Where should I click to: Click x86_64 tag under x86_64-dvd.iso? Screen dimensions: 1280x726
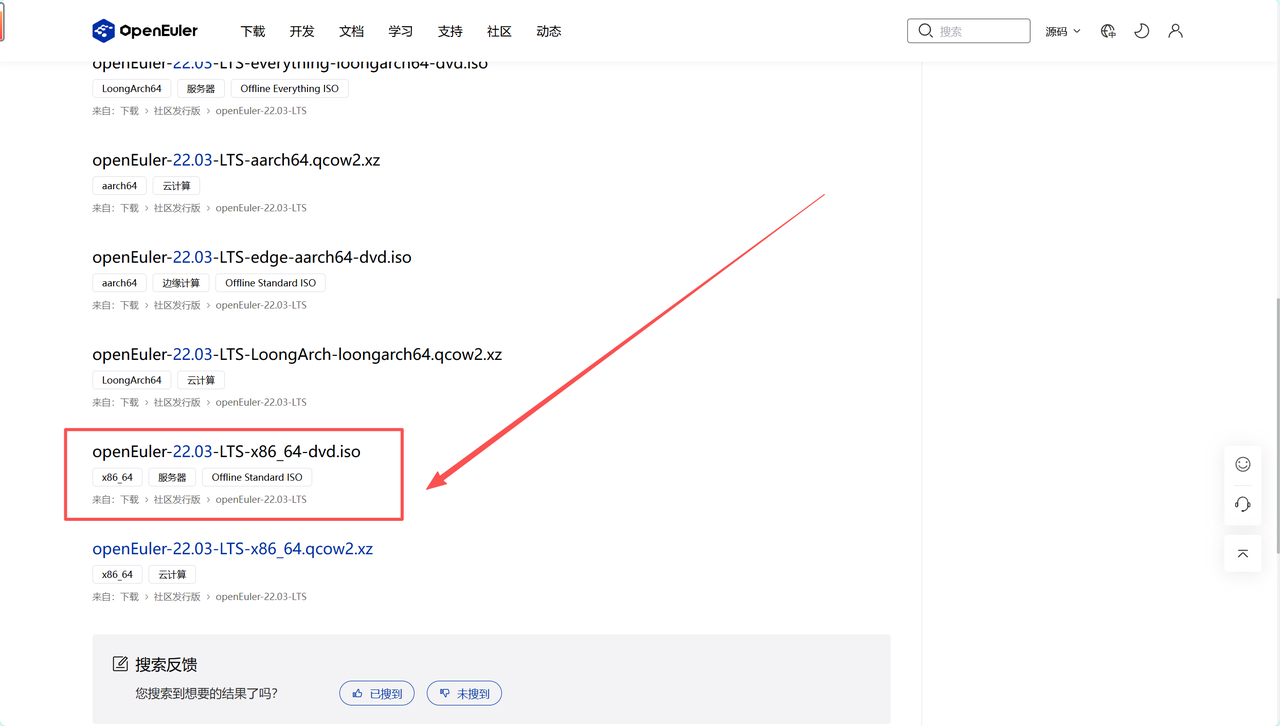[117, 478]
